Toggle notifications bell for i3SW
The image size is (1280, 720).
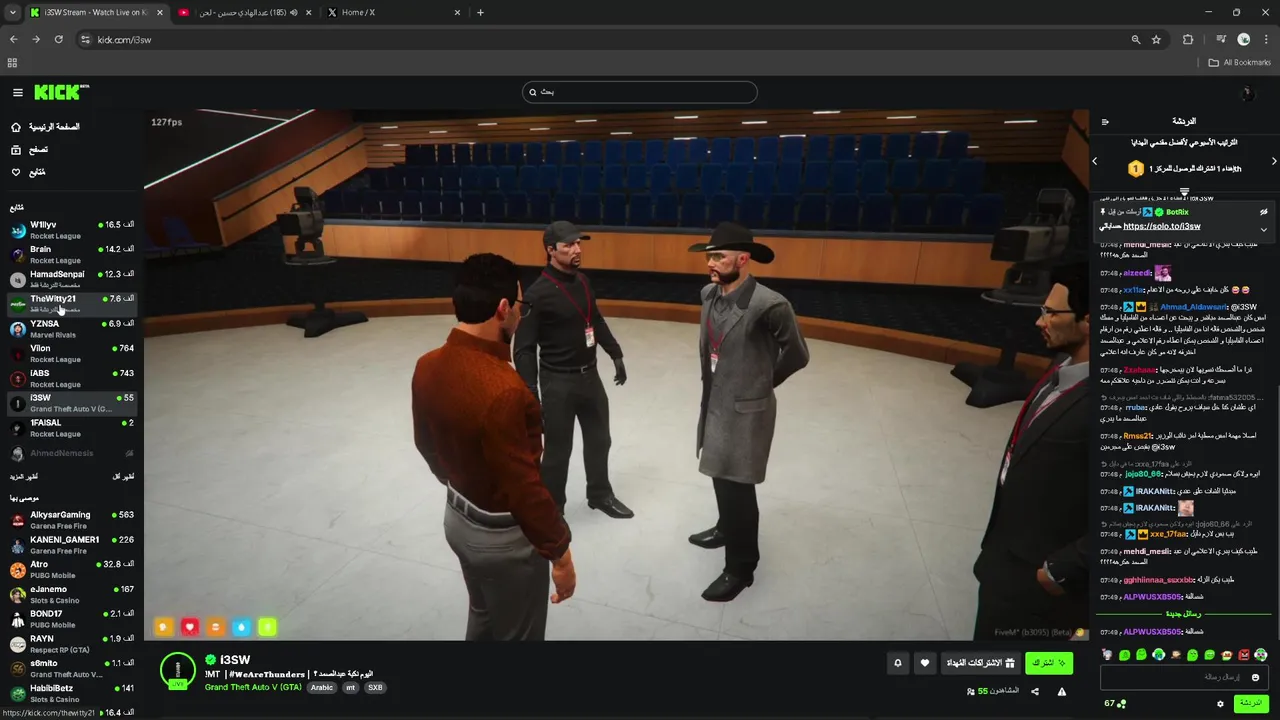click(897, 663)
